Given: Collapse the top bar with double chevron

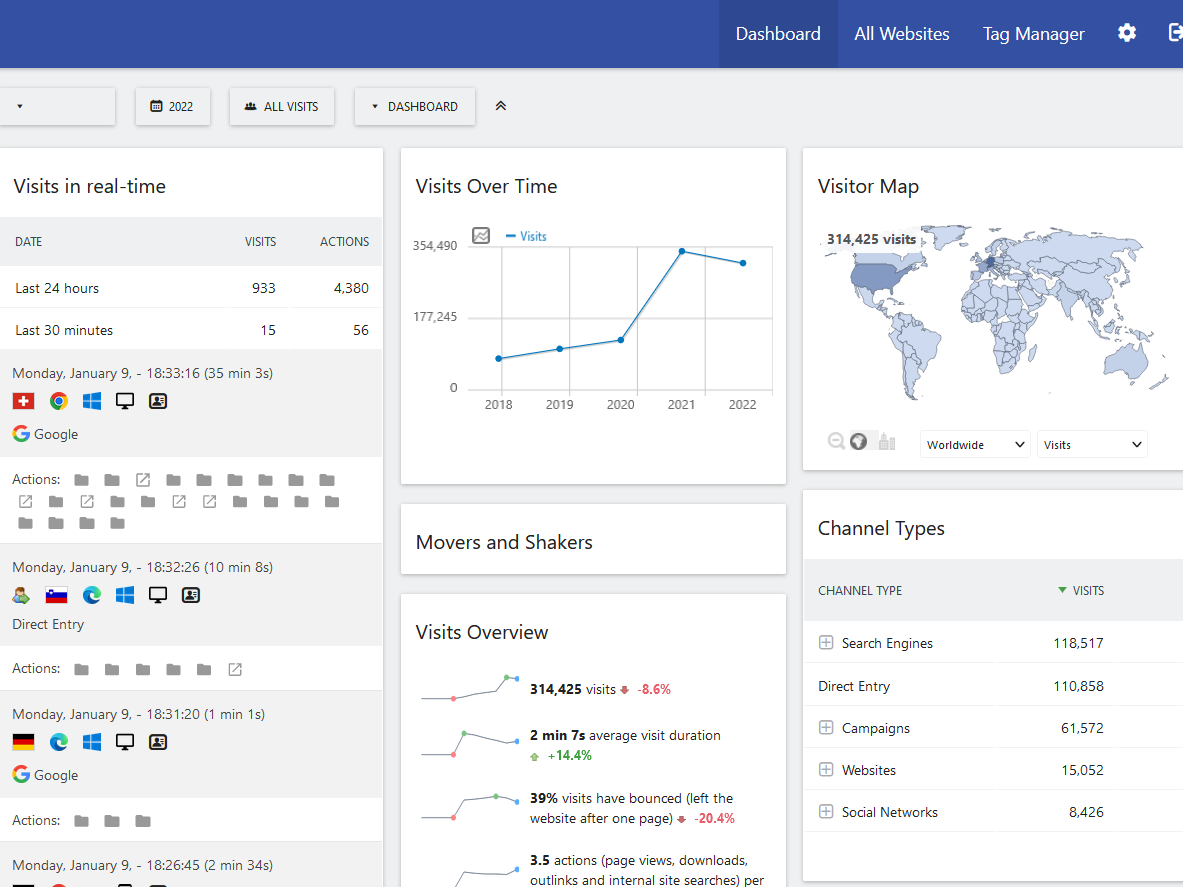Looking at the screenshot, I should [x=501, y=106].
